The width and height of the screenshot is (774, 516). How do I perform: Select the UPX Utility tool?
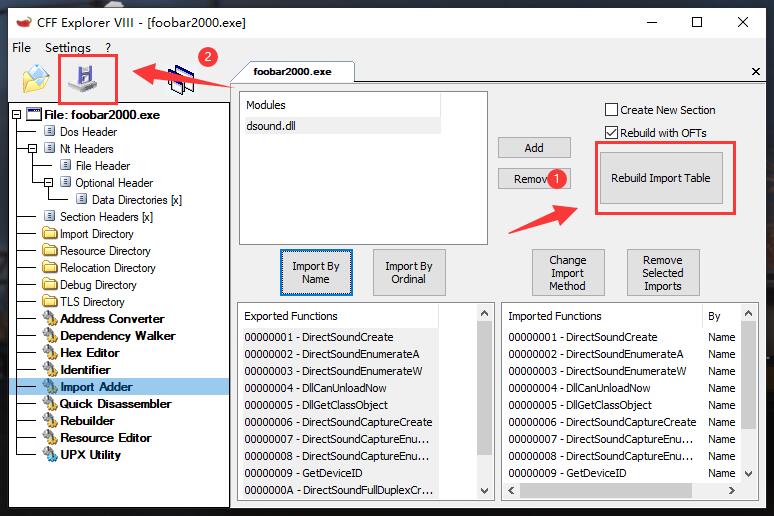coord(90,455)
